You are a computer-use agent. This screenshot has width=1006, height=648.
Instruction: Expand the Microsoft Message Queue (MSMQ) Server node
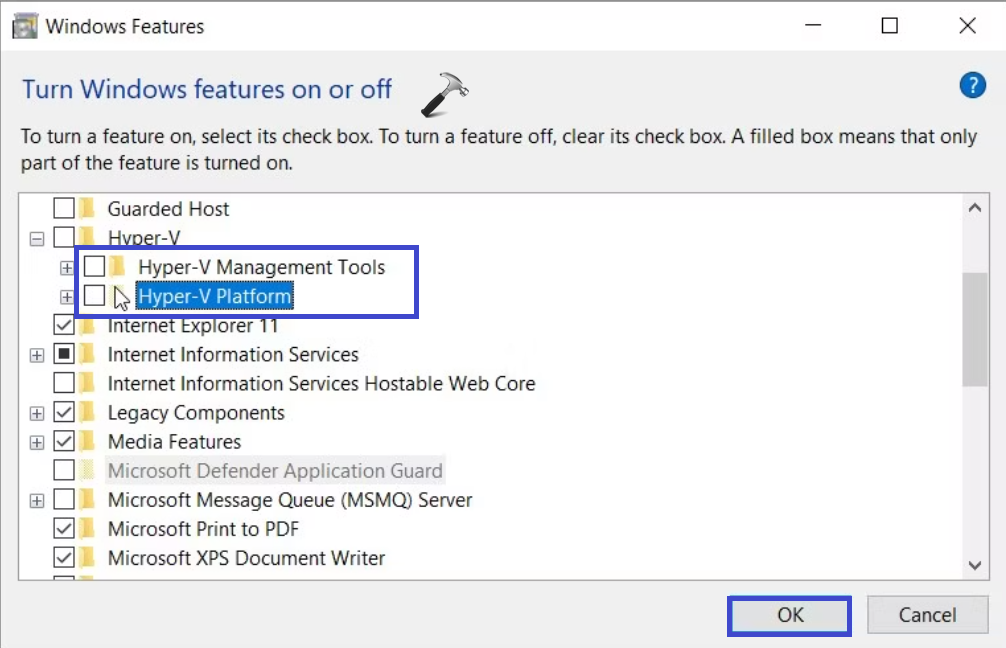[x=37, y=500]
